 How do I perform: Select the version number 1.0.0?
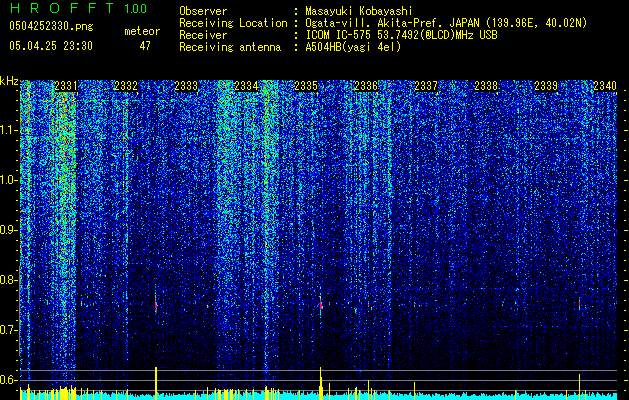pos(135,8)
